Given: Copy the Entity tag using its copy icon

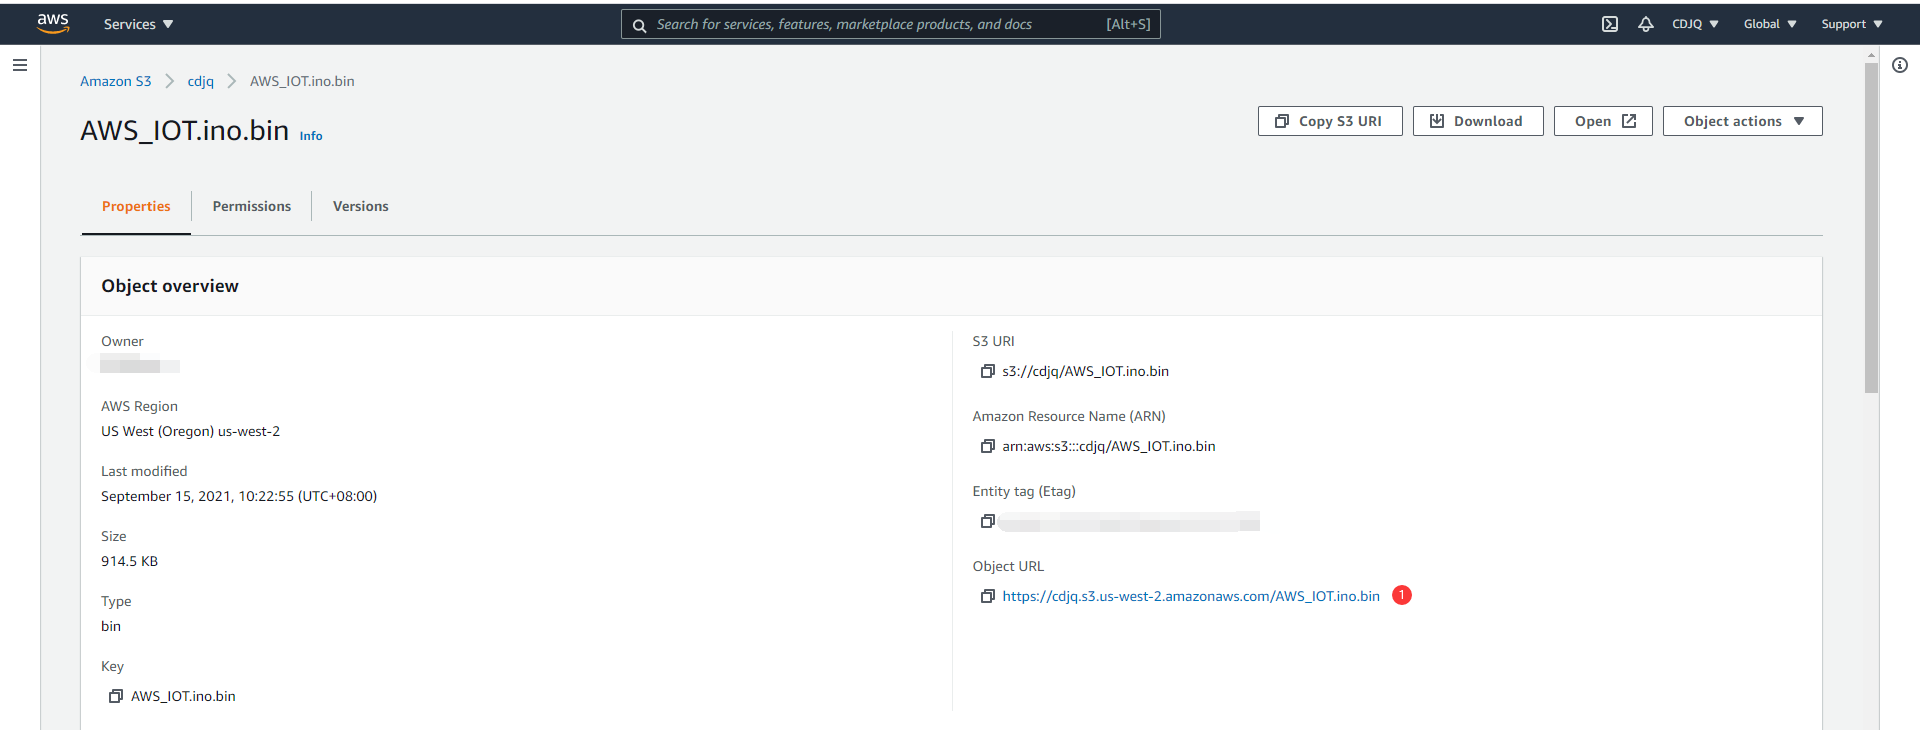Looking at the screenshot, I should tap(988, 521).
